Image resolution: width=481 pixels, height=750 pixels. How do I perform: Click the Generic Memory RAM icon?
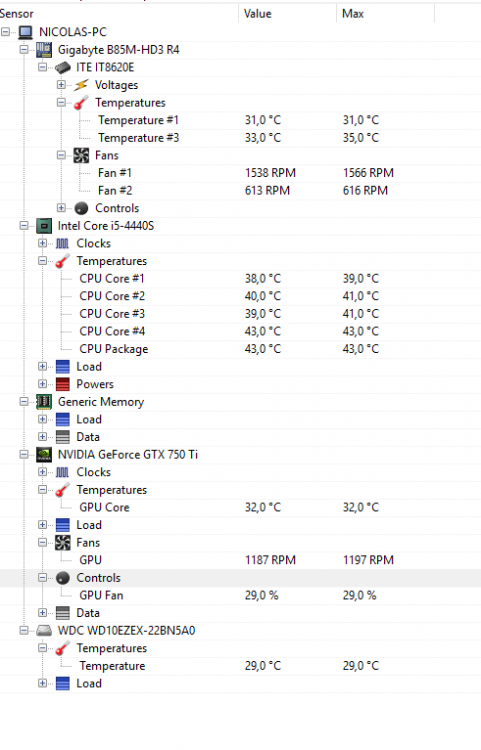point(44,402)
